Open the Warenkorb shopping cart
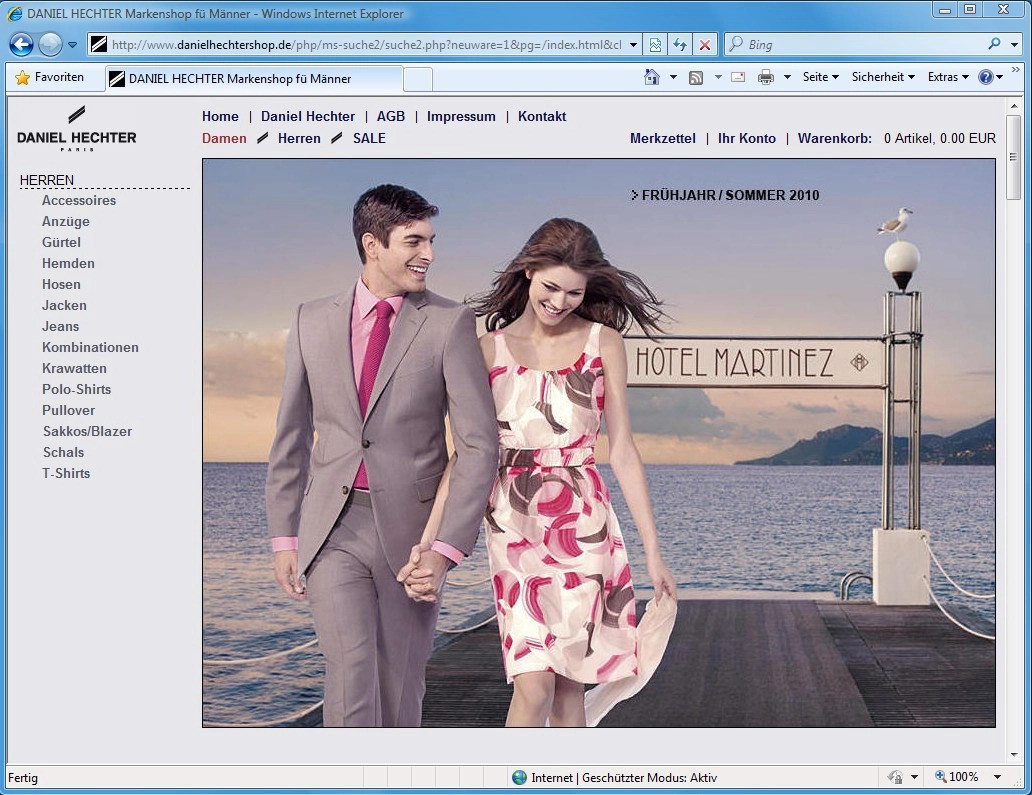 pyautogui.click(x=835, y=138)
